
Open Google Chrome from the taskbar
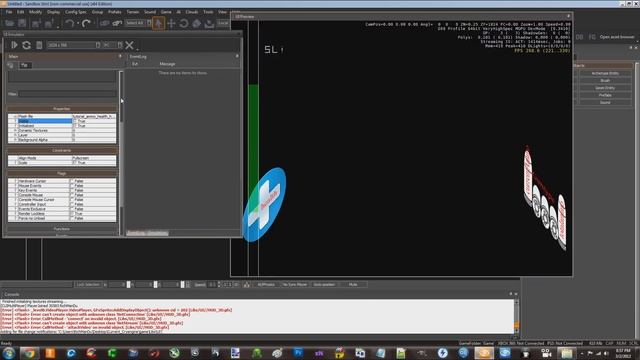click(29, 353)
